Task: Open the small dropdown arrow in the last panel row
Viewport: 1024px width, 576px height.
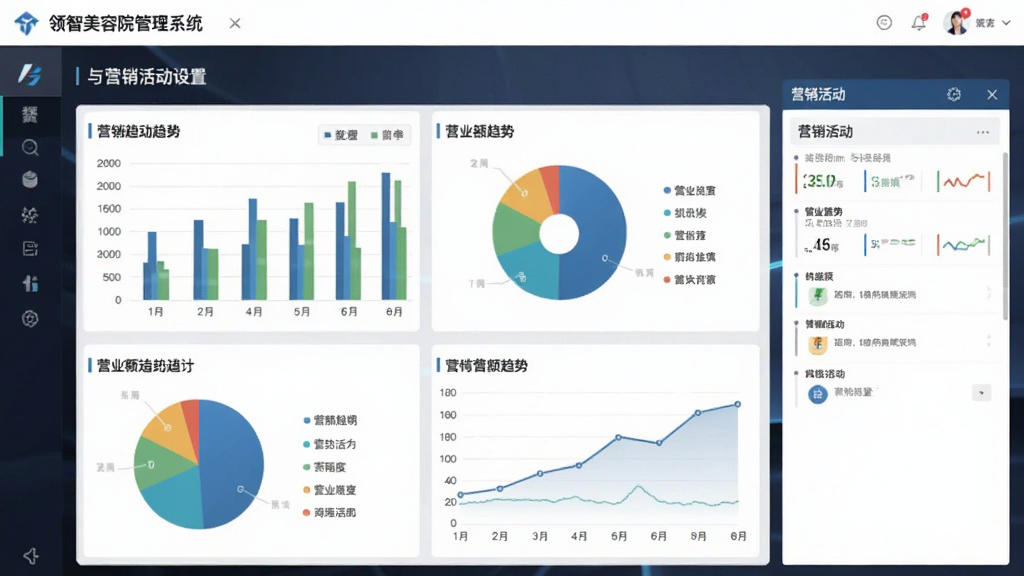Action: [981, 393]
